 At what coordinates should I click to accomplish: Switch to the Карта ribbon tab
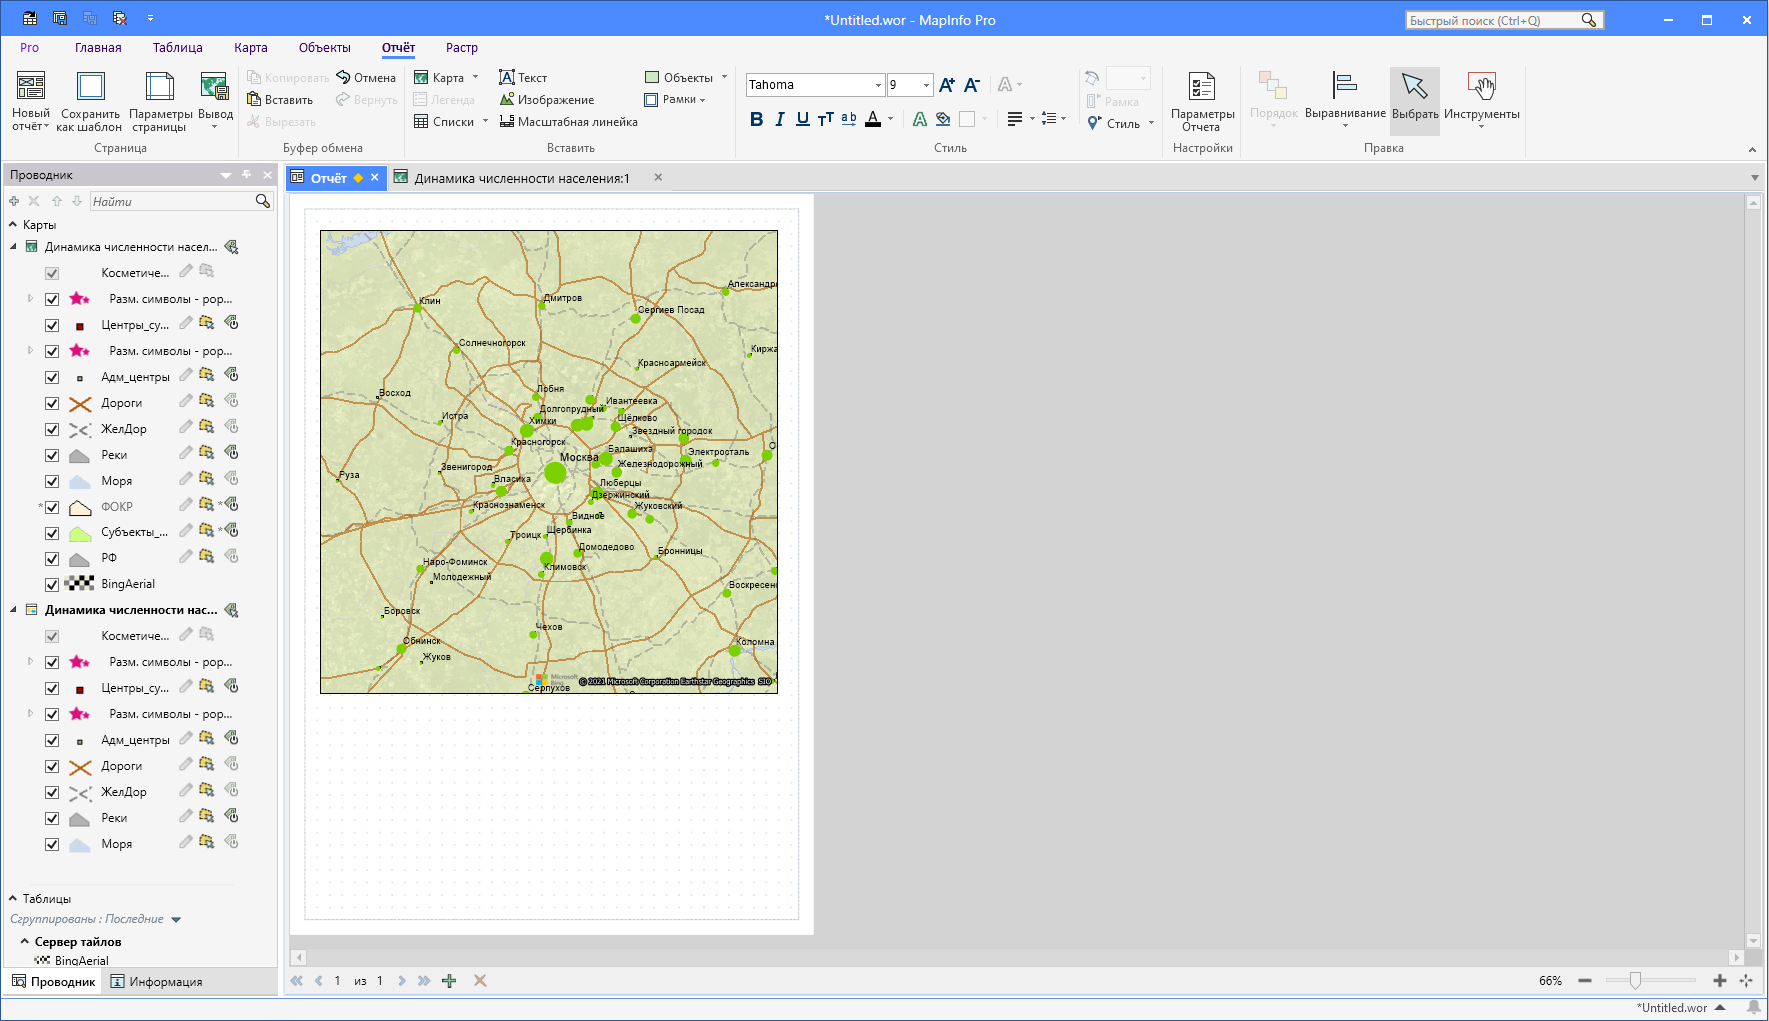tap(250, 48)
